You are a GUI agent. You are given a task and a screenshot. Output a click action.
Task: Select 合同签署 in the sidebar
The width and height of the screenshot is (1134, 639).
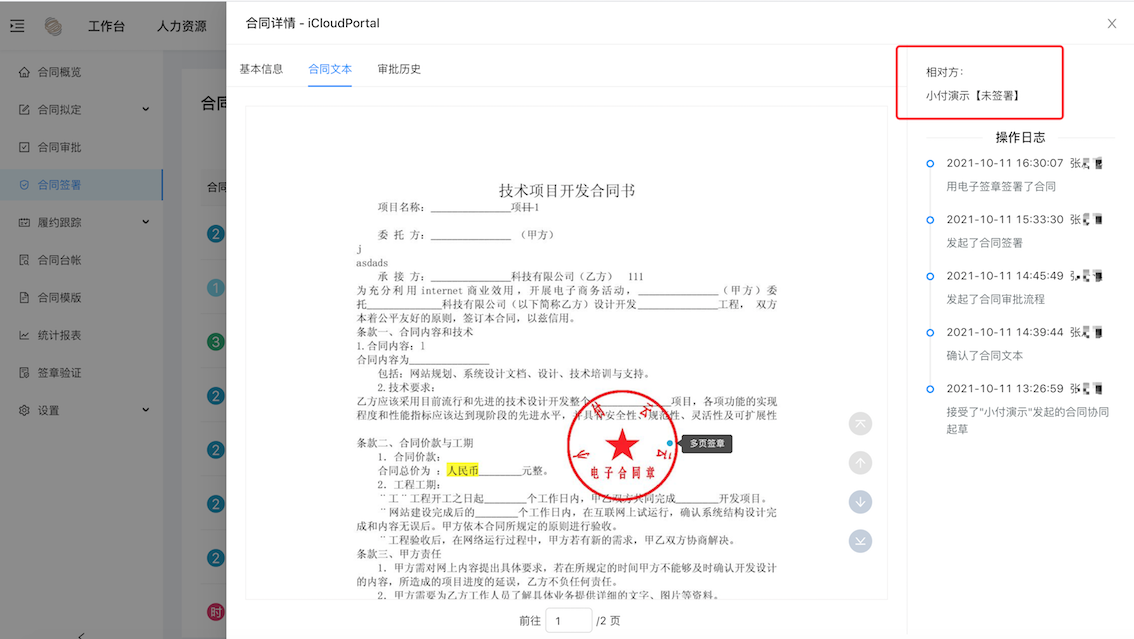[x=59, y=184]
